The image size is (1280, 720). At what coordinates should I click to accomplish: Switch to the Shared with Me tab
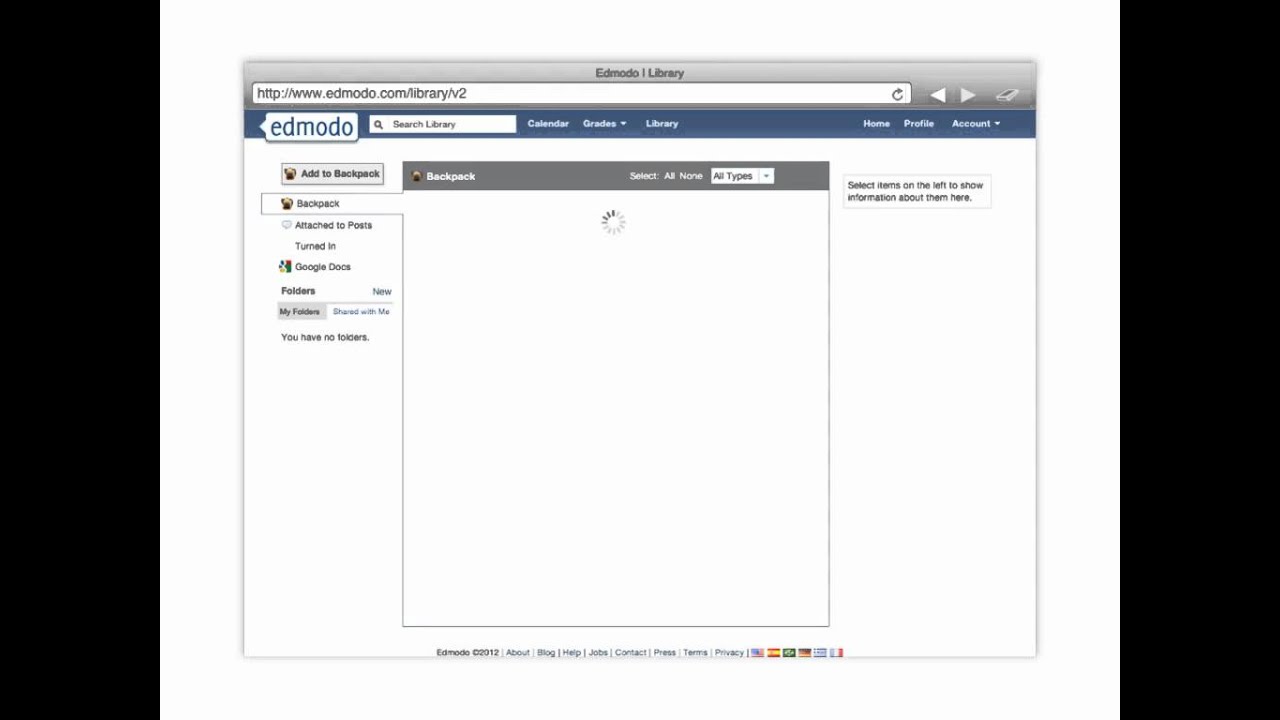(361, 312)
